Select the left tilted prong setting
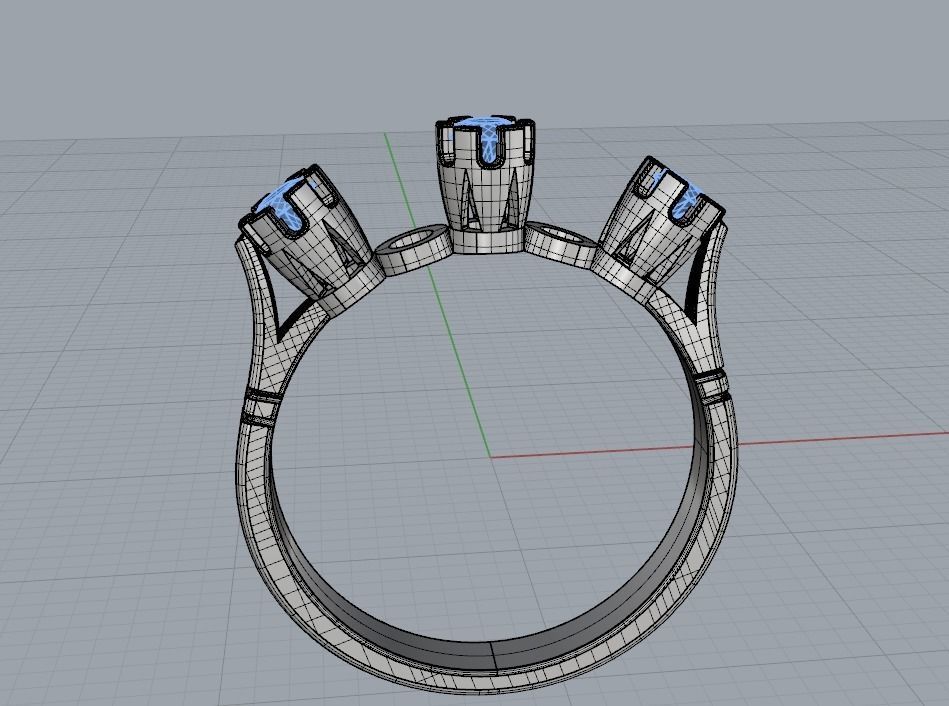Image resolution: width=949 pixels, height=706 pixels. (x=313, y=241)
